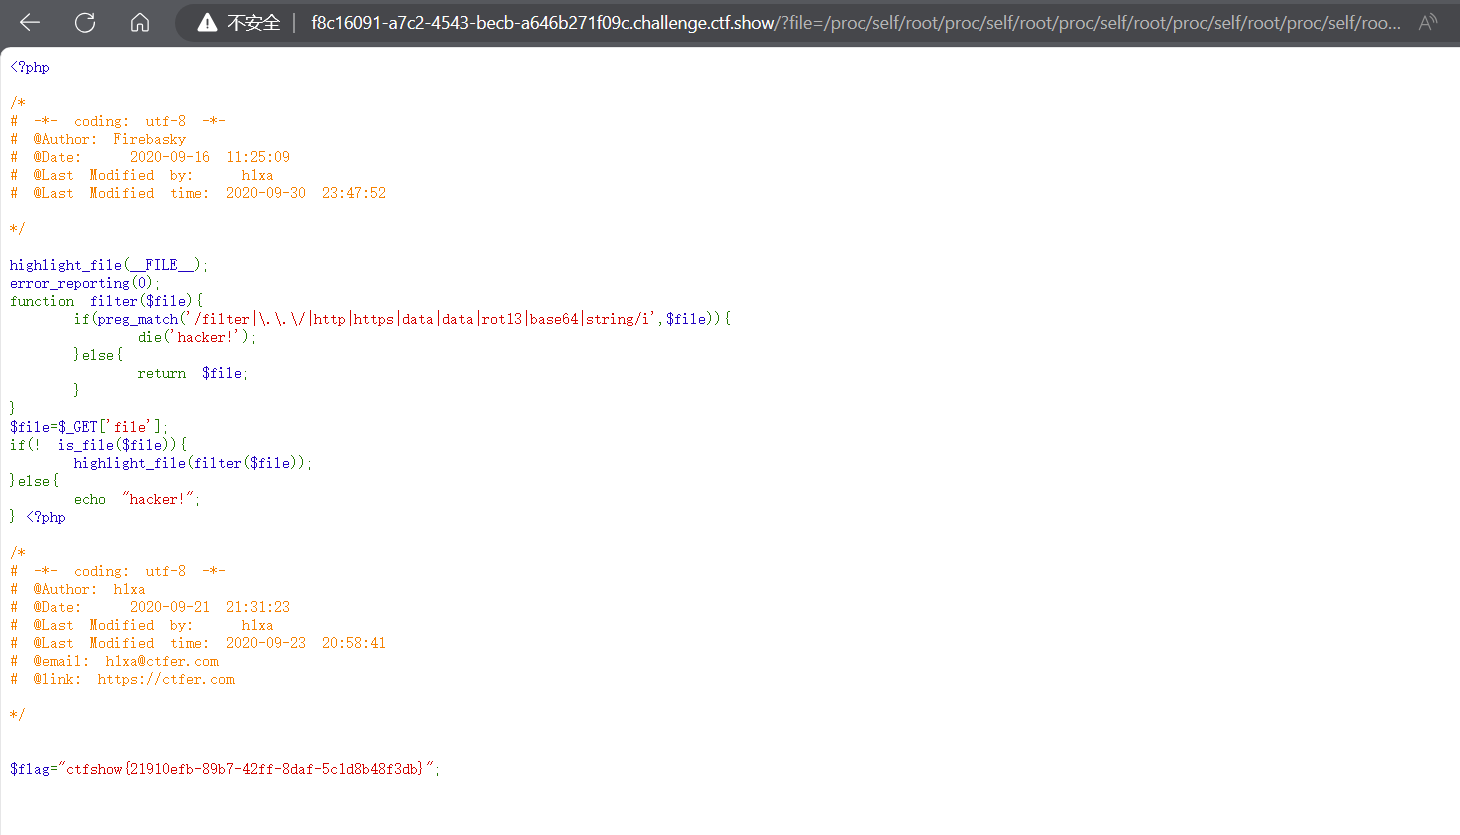Viewport: 1460px width, 835px height.
Task: Open the read aloud icon in address bar
Action: [1428, 22]
